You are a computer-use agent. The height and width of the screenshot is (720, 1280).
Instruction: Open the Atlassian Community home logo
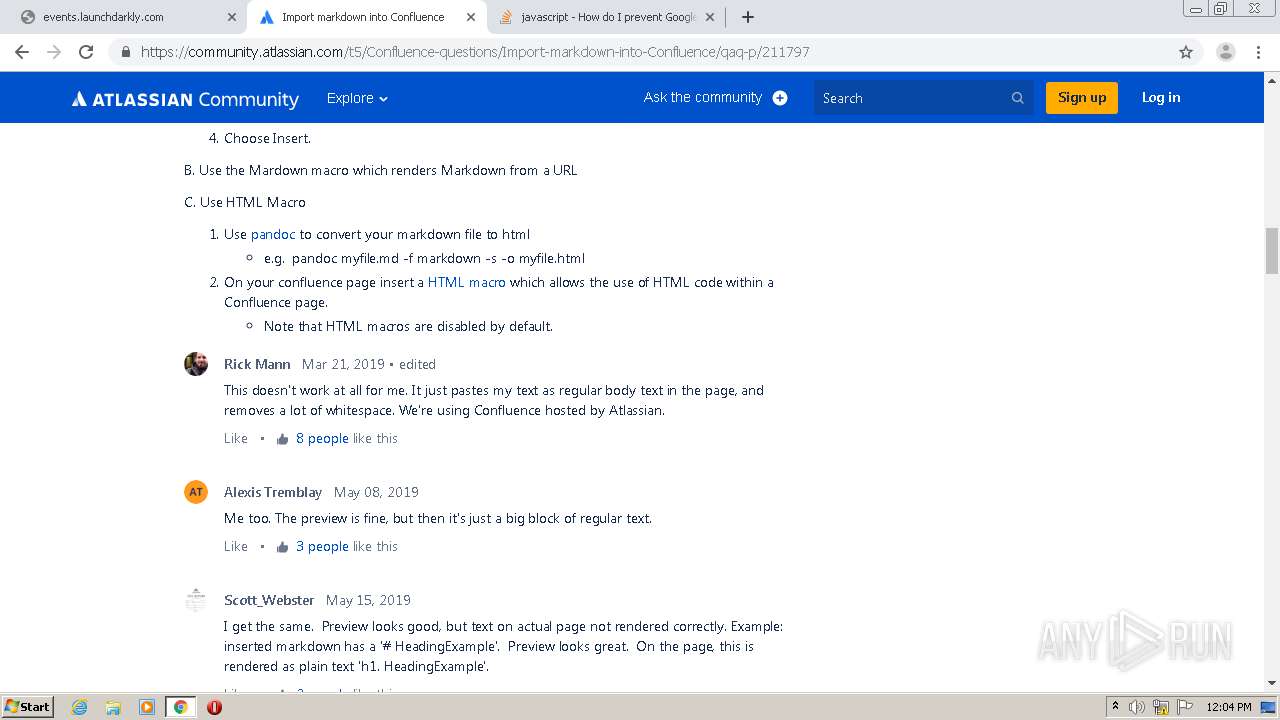(x=185, y=98)
